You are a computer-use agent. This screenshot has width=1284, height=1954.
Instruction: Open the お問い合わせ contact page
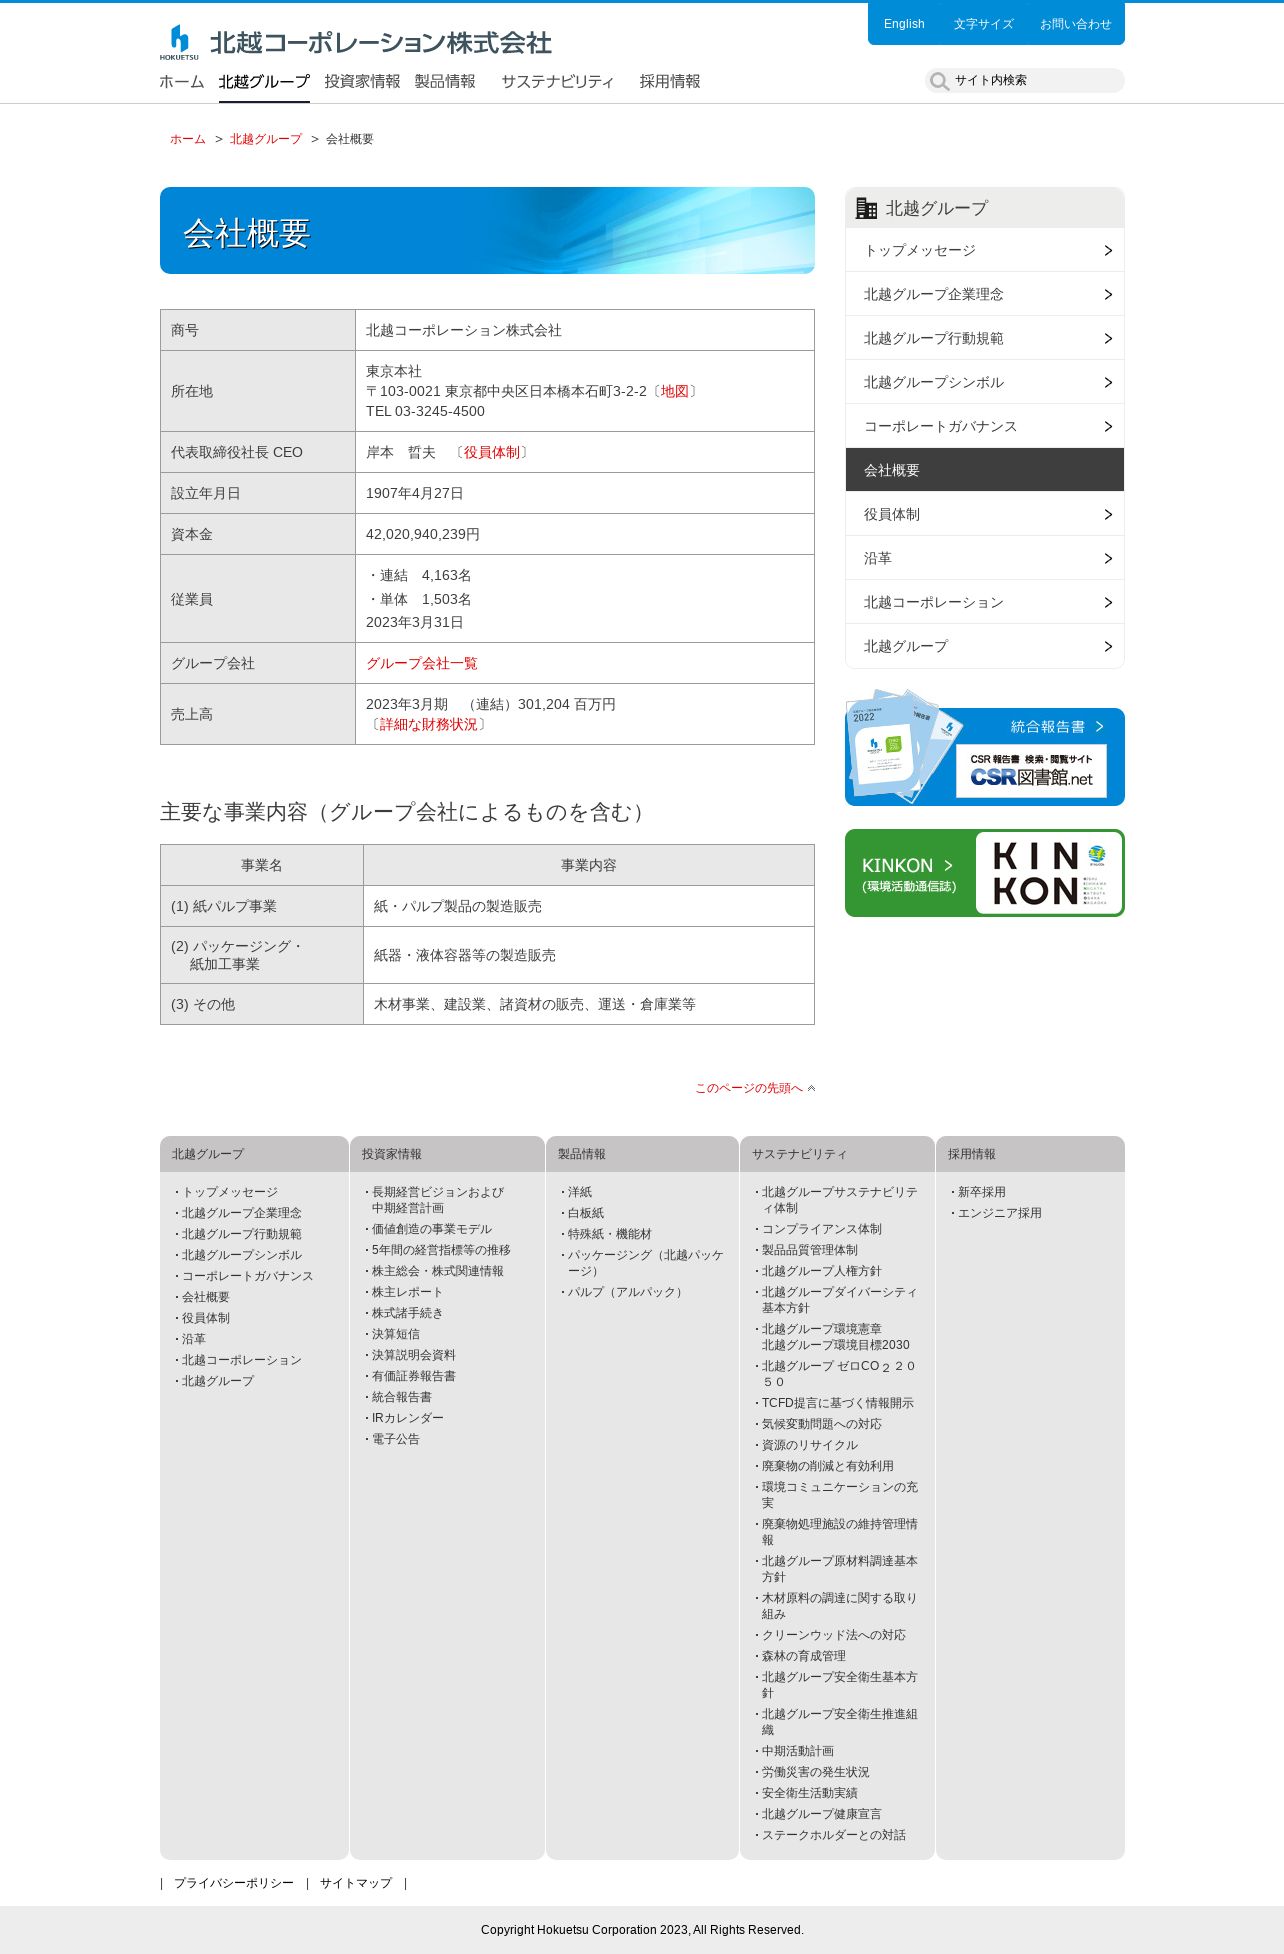[x=1075, y=24]
